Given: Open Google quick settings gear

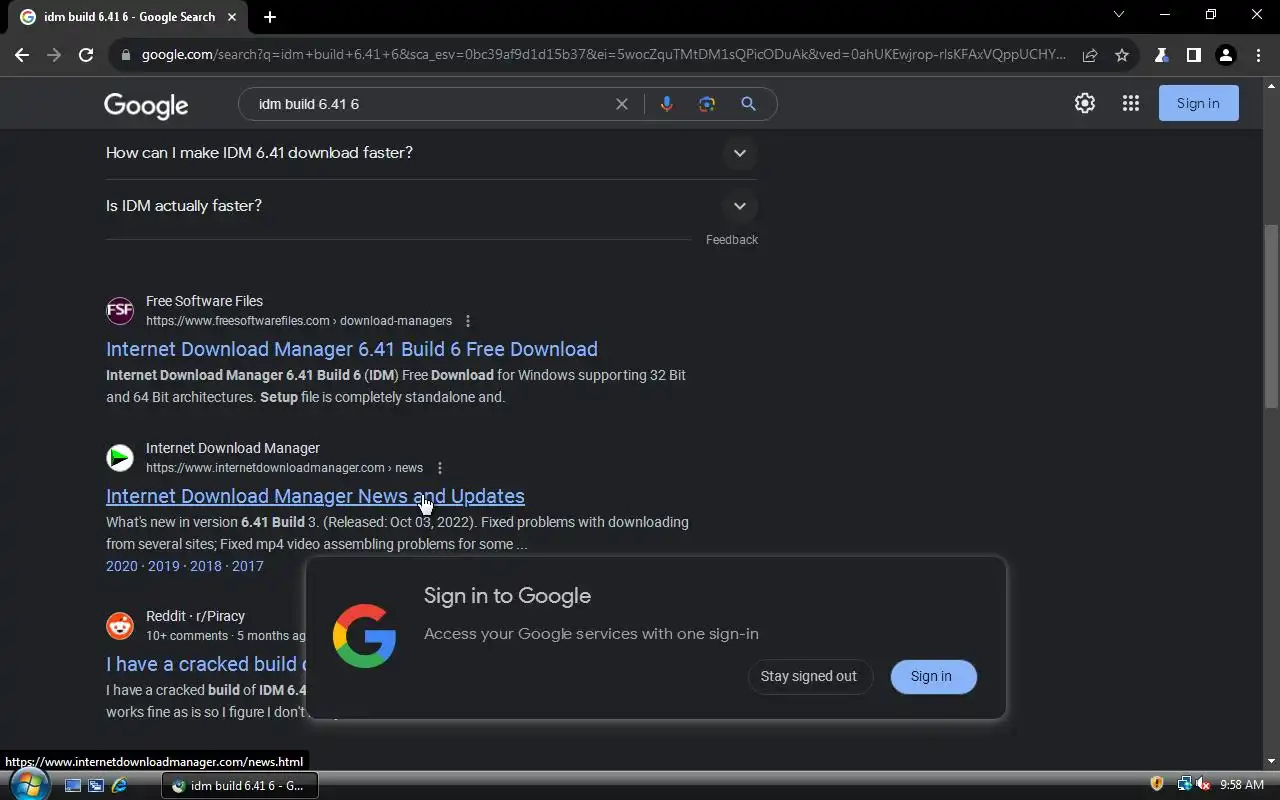Looking at the screenshot, I should pos(1085,103).
